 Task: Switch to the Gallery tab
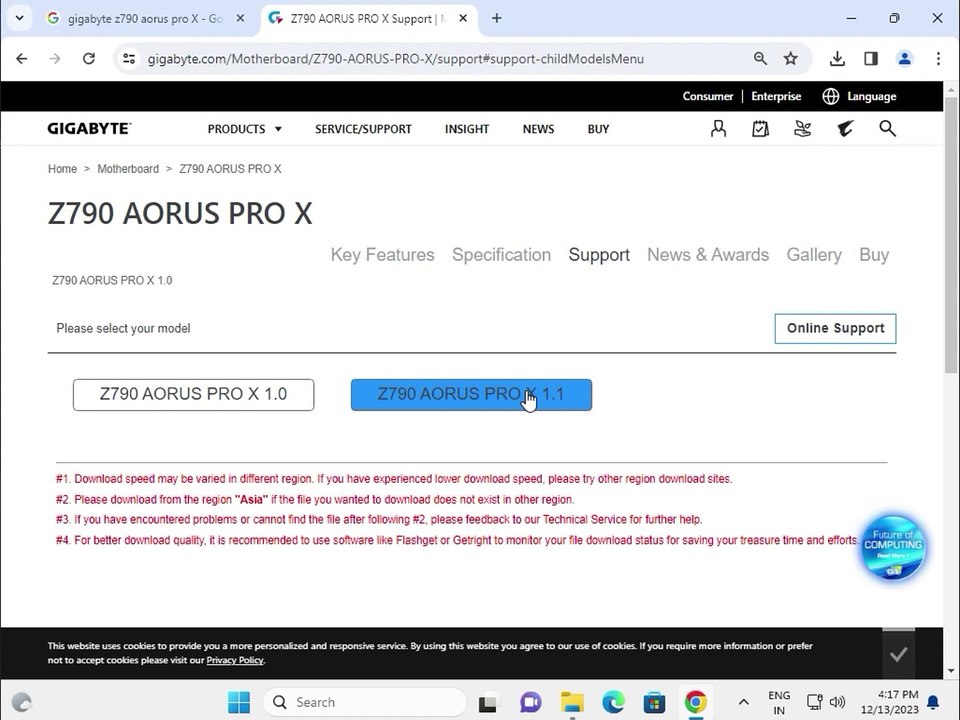(814, 255)
